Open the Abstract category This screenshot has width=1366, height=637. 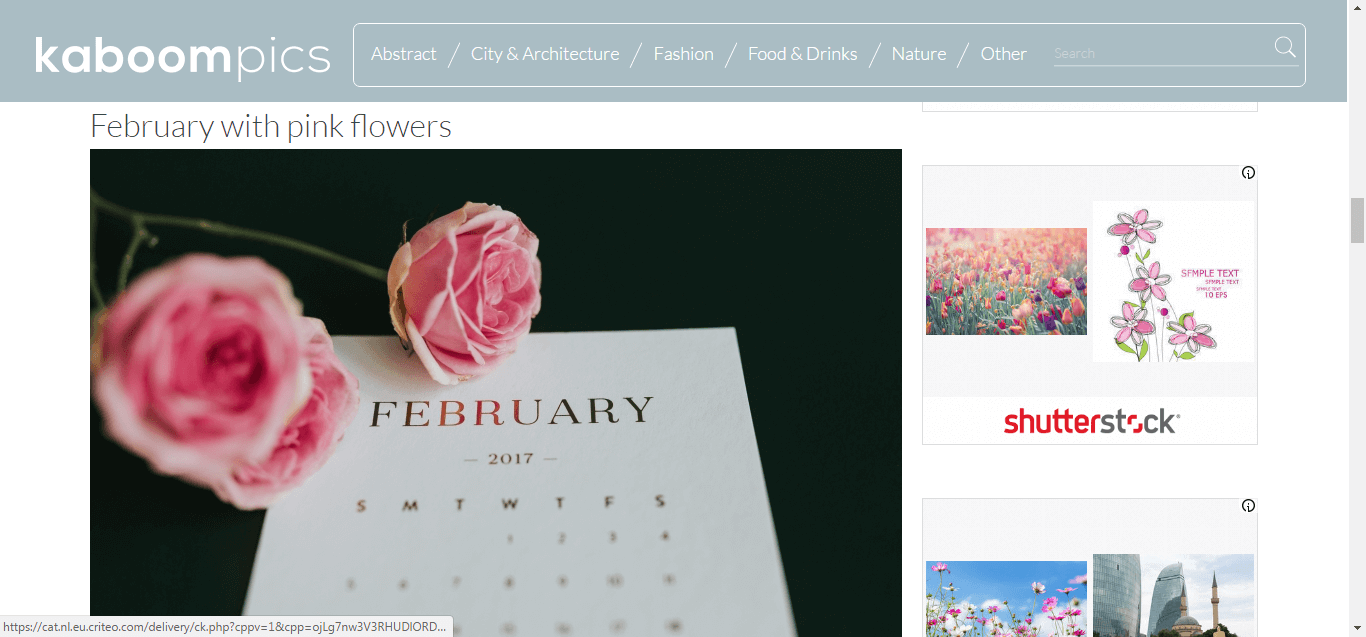click(404, 54)
